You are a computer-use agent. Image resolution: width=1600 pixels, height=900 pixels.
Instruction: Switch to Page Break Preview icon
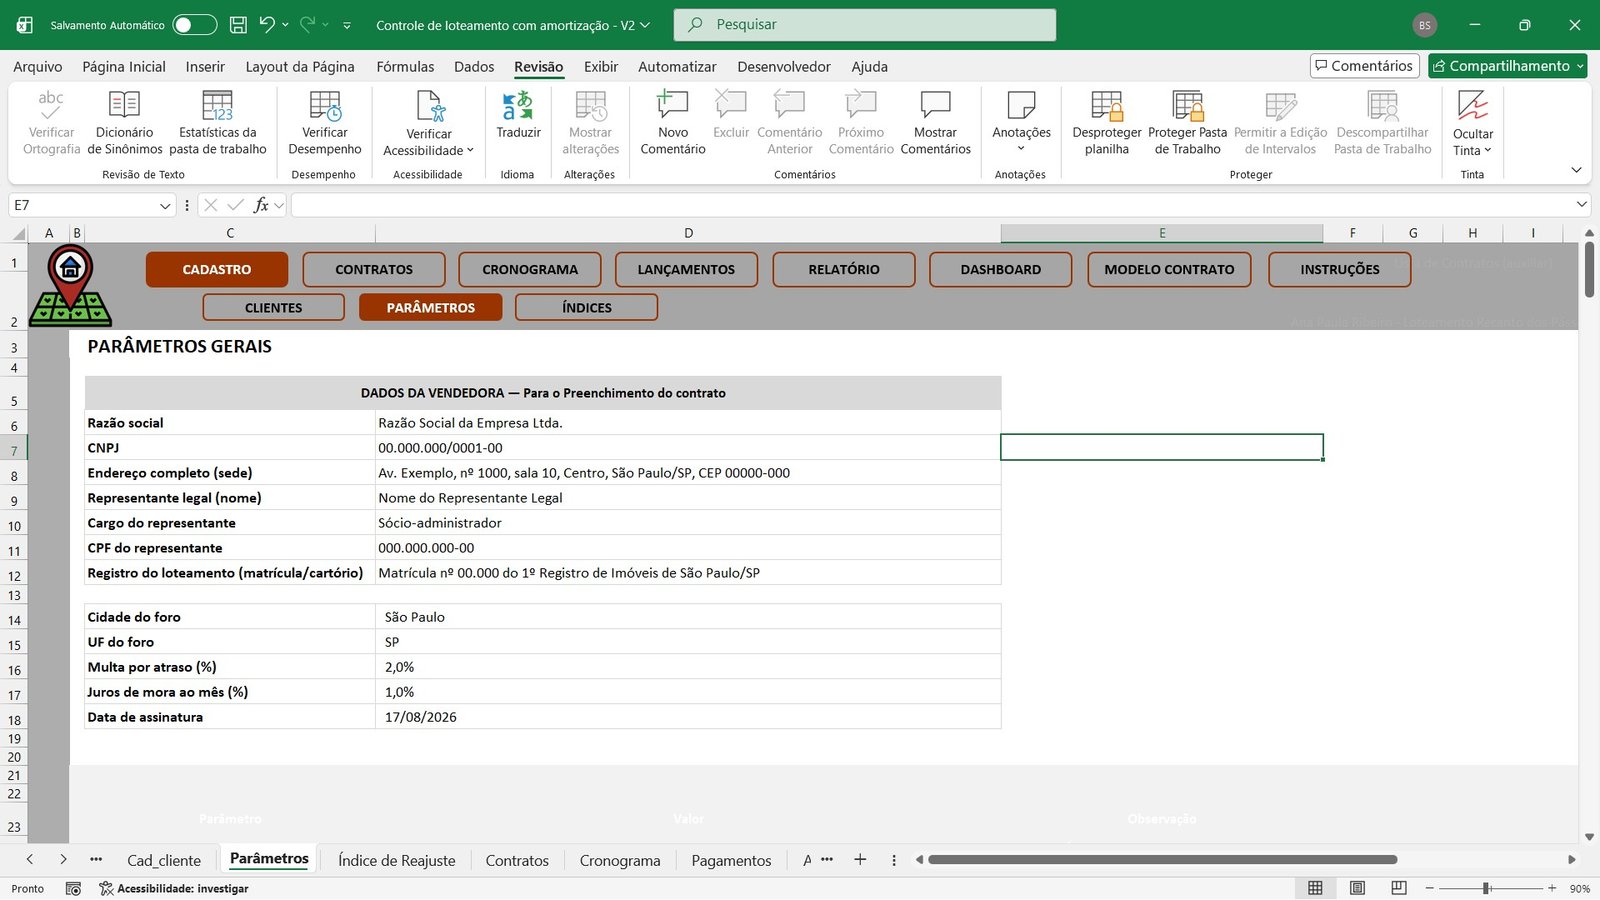tap(1399, 888)
